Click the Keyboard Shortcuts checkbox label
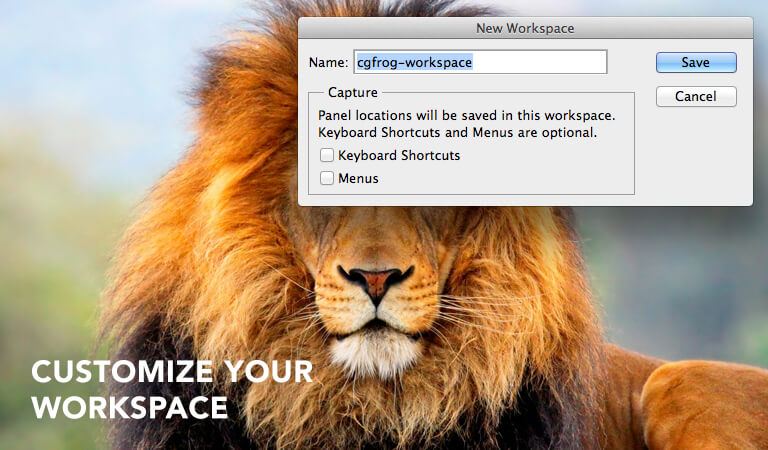Screen dimensions: 768x450 click(399, 155)
